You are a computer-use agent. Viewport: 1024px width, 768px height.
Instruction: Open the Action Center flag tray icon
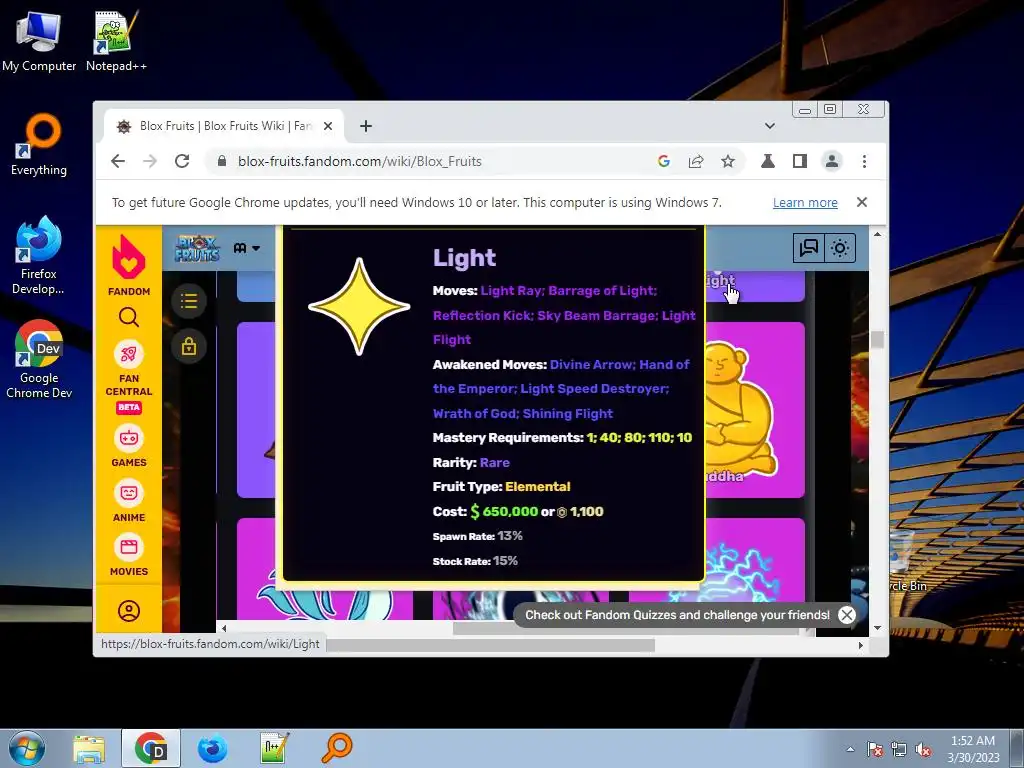(x=875, y=750)
